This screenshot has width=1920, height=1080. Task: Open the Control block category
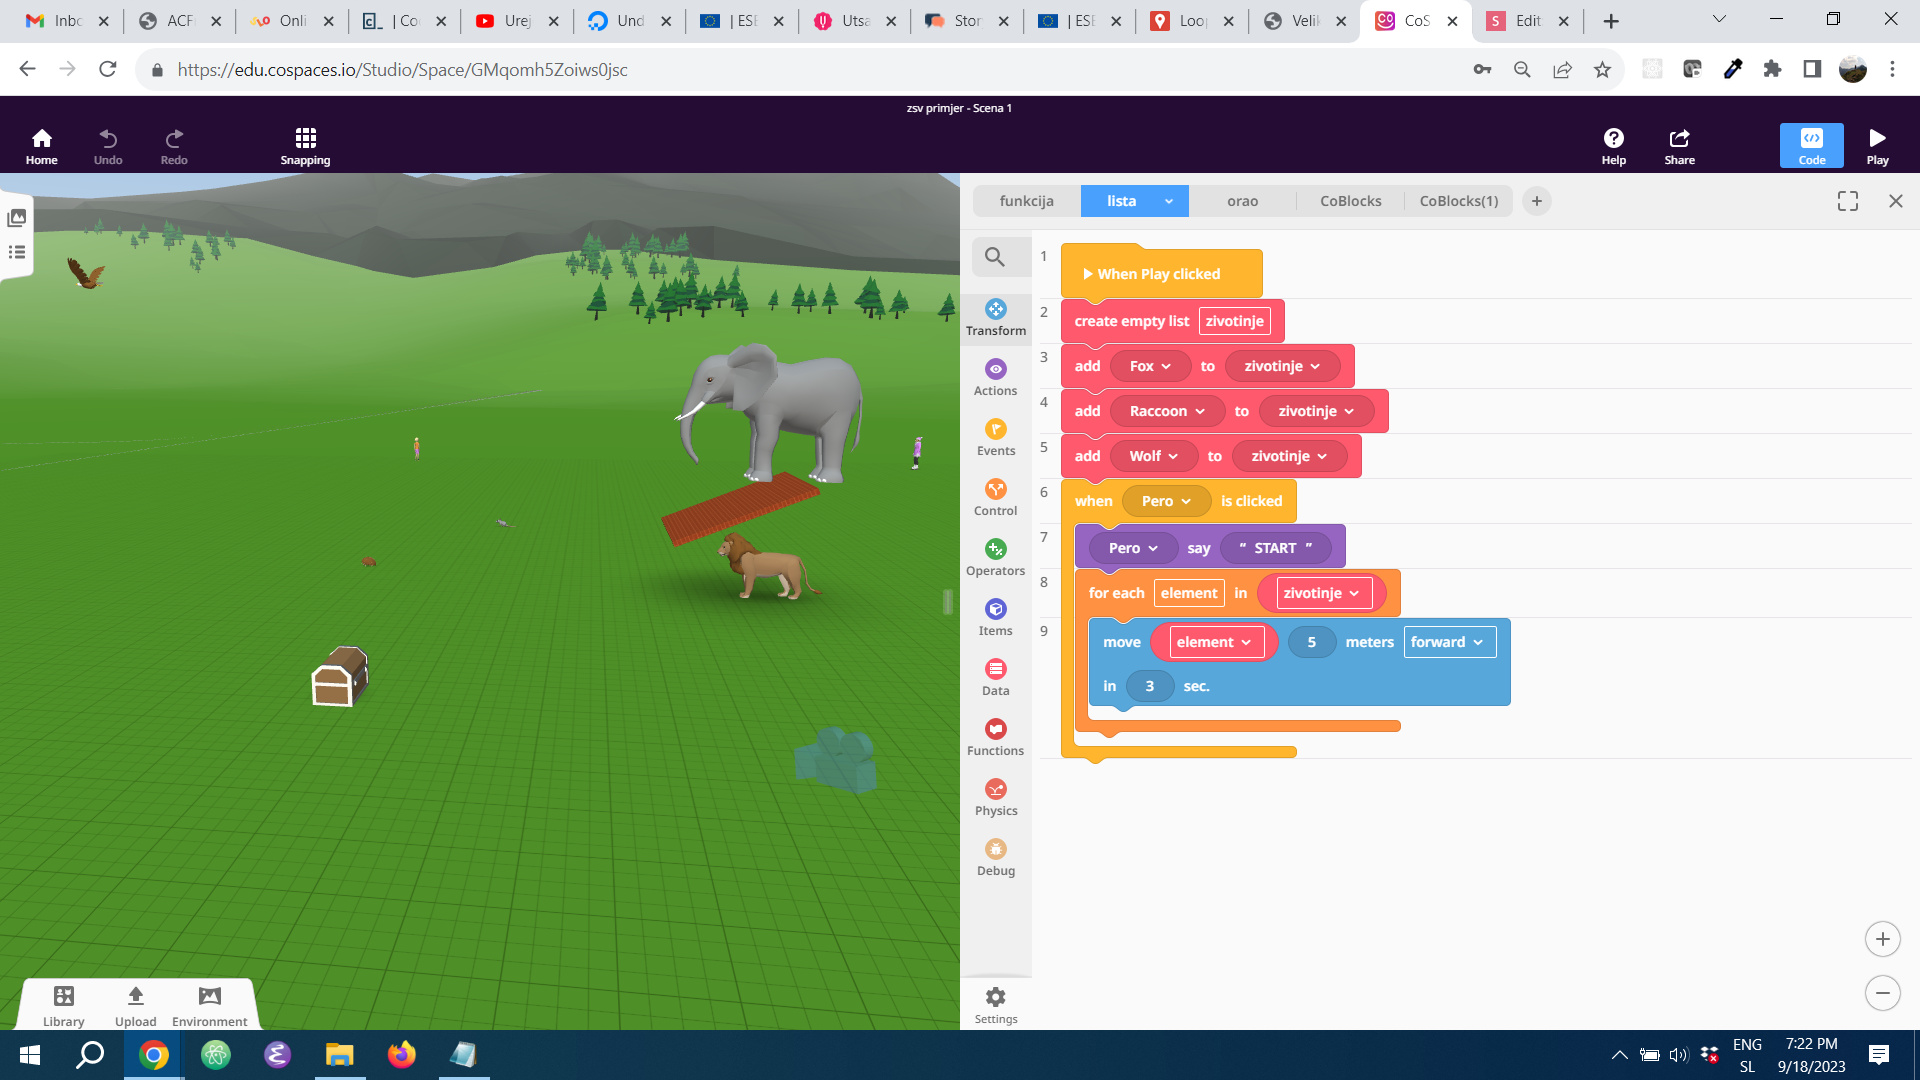[995, 498]
